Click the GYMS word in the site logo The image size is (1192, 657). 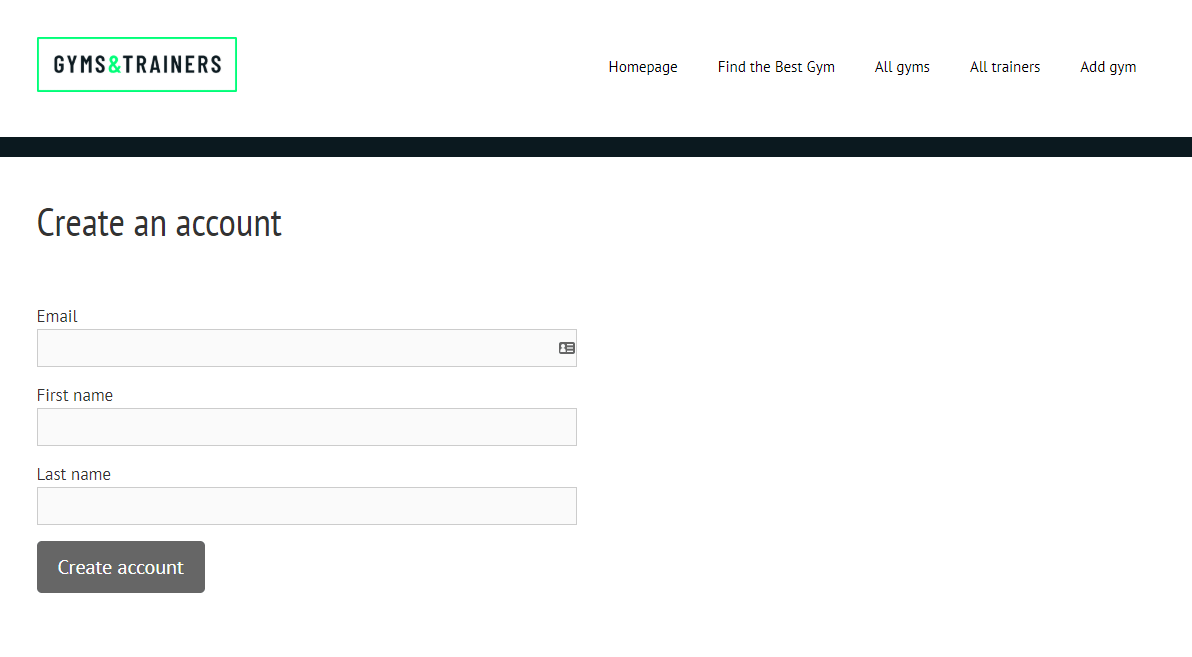pyautogui.click(x=80, y=65)
